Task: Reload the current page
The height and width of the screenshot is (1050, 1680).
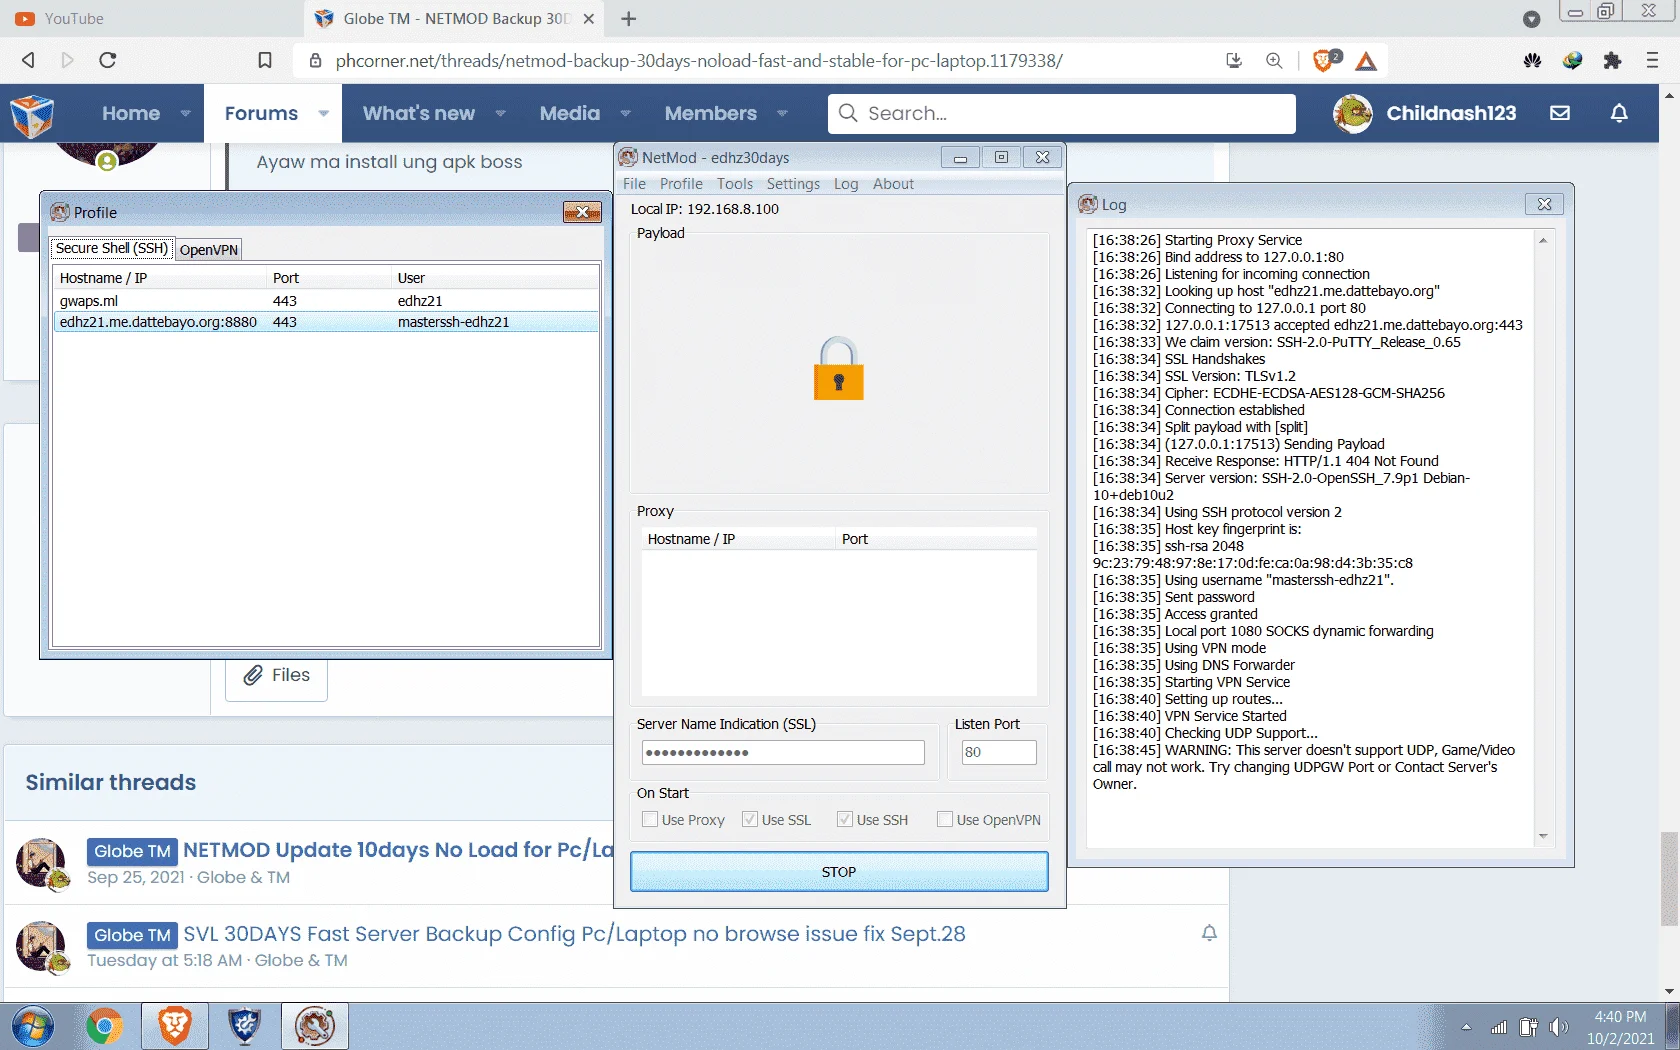Action: [x=108, y=60]
